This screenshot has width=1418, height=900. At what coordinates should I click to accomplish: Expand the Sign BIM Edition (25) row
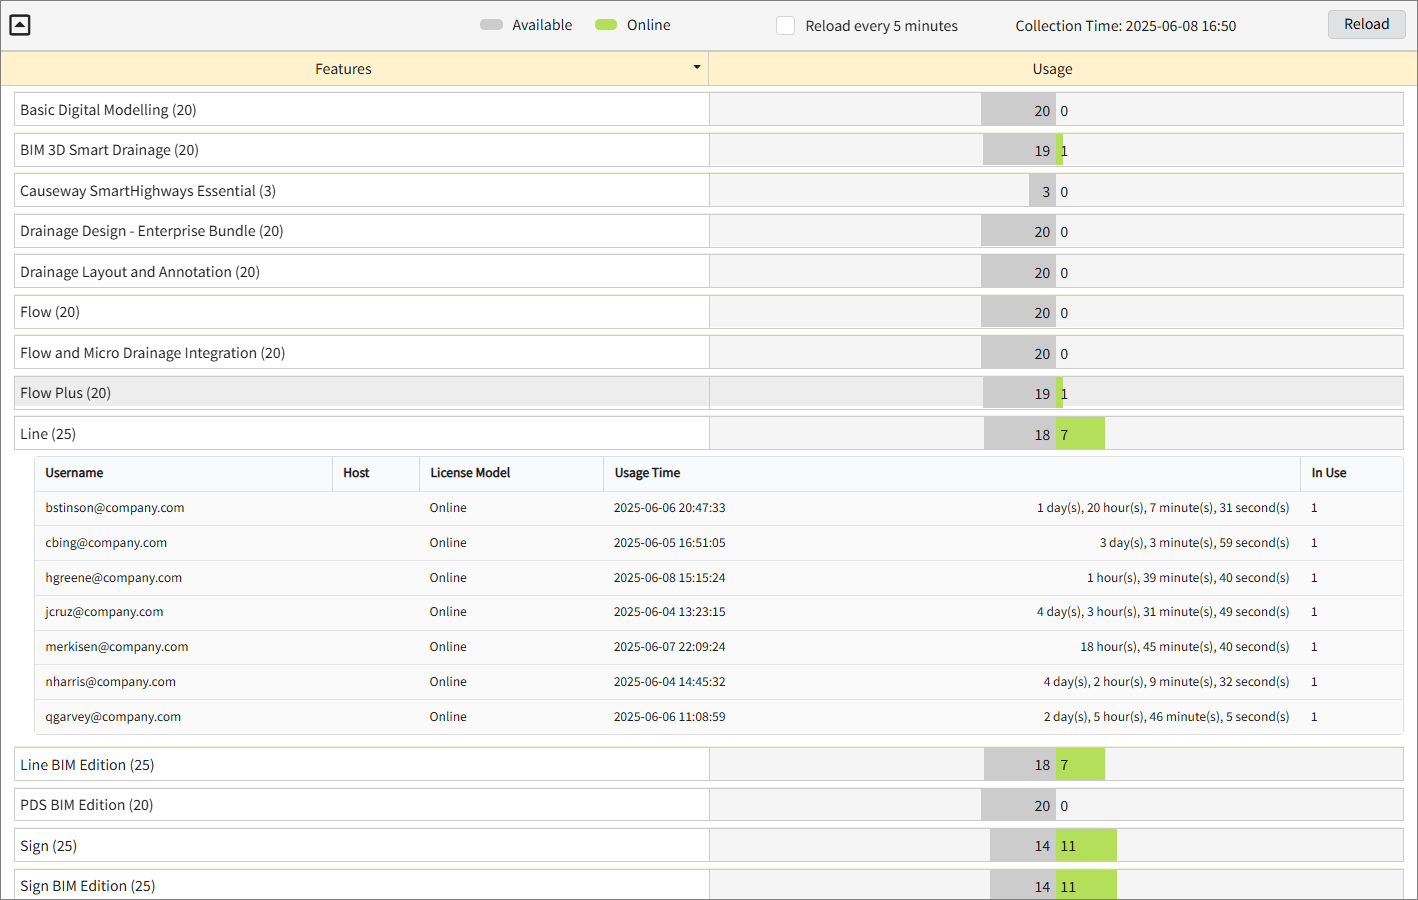[360, 885]
